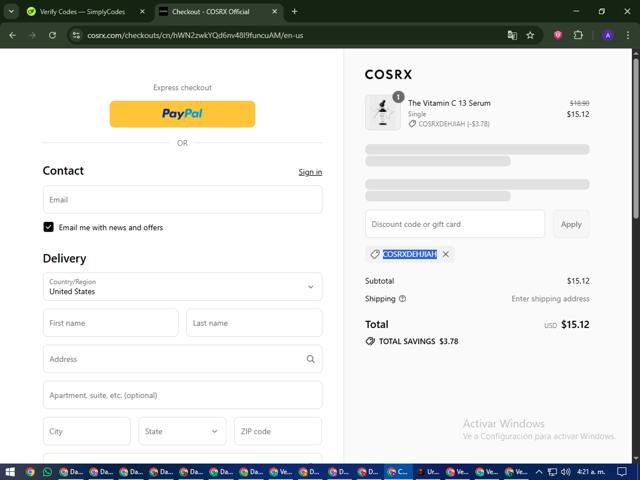The width and height of the screenshot is (640, 480).
Task: Click the First name field
Action: [x=111, y=323]
